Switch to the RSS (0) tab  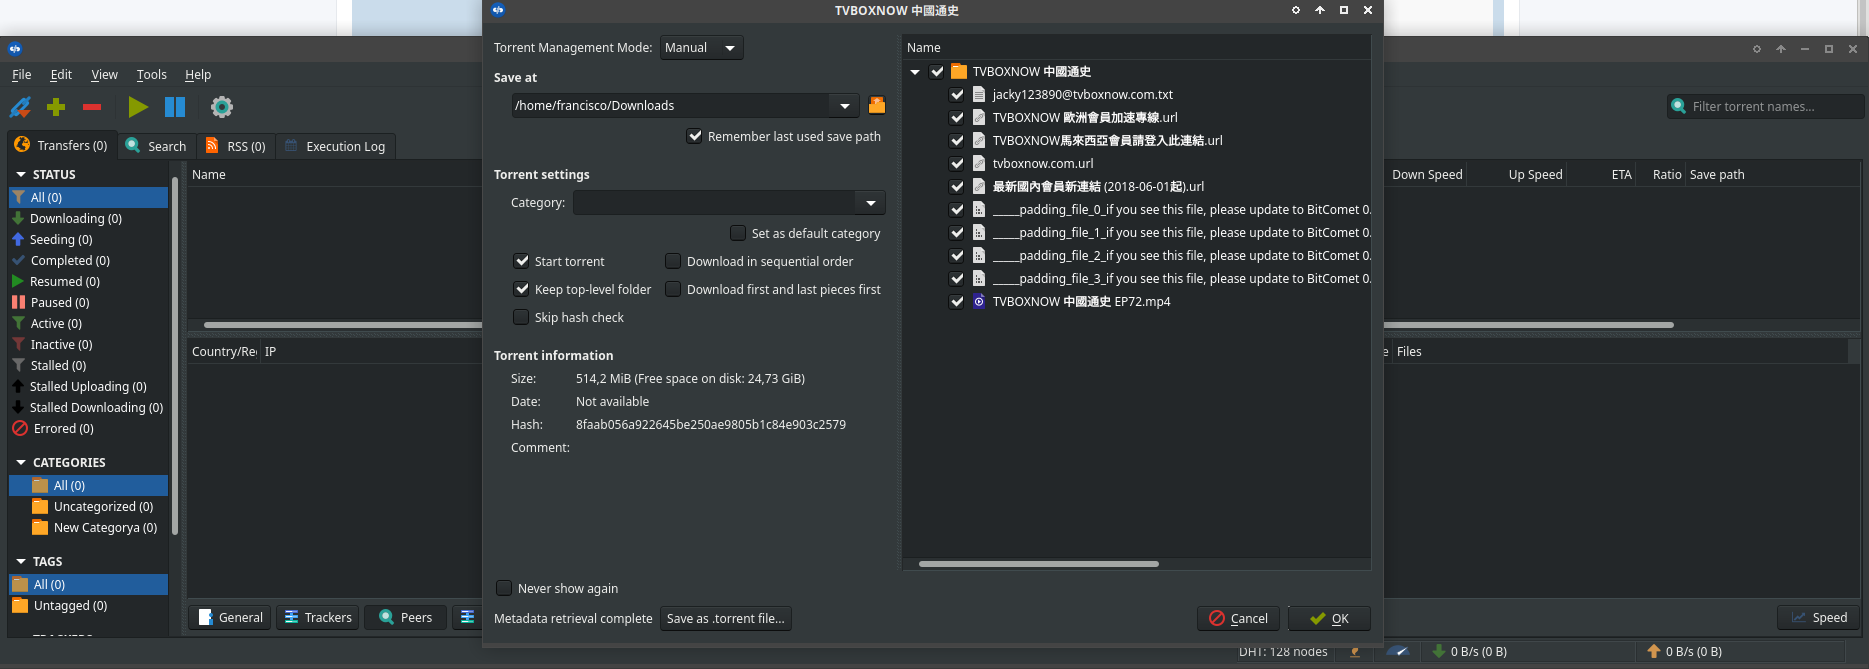pos(236,146)
